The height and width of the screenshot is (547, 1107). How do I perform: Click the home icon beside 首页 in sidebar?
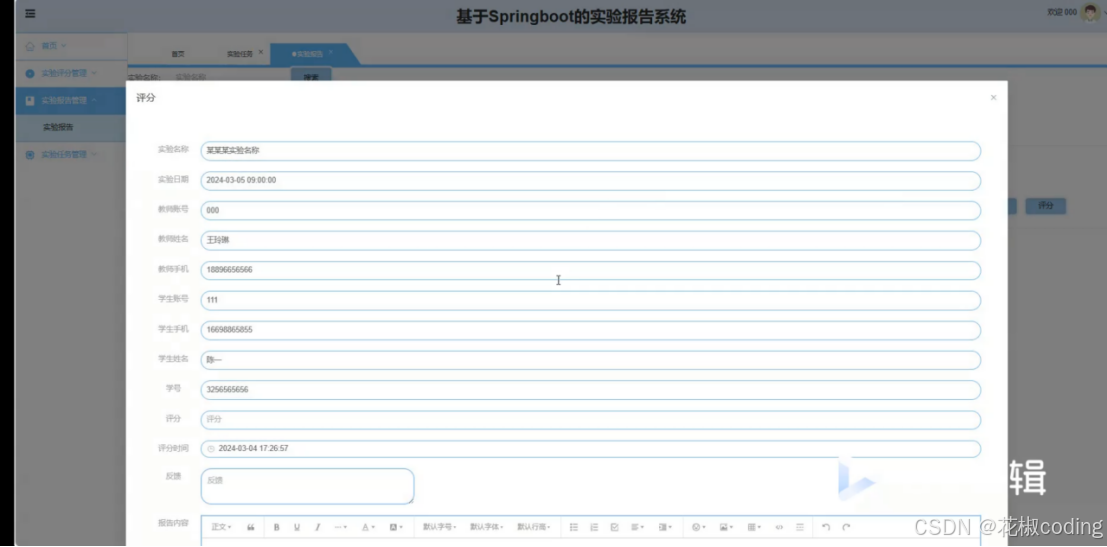pyautogui.click(x=30, y=46)
